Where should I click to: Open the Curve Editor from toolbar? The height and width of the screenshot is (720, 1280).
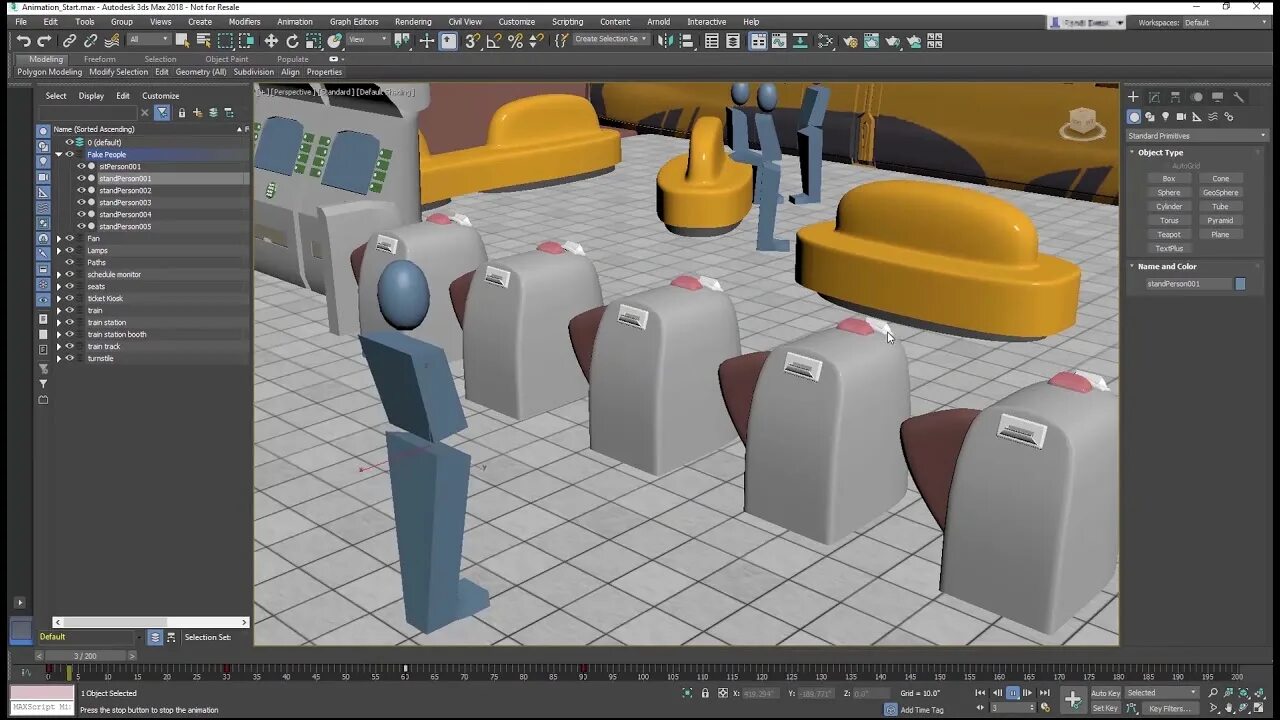(x=780, y=41)
